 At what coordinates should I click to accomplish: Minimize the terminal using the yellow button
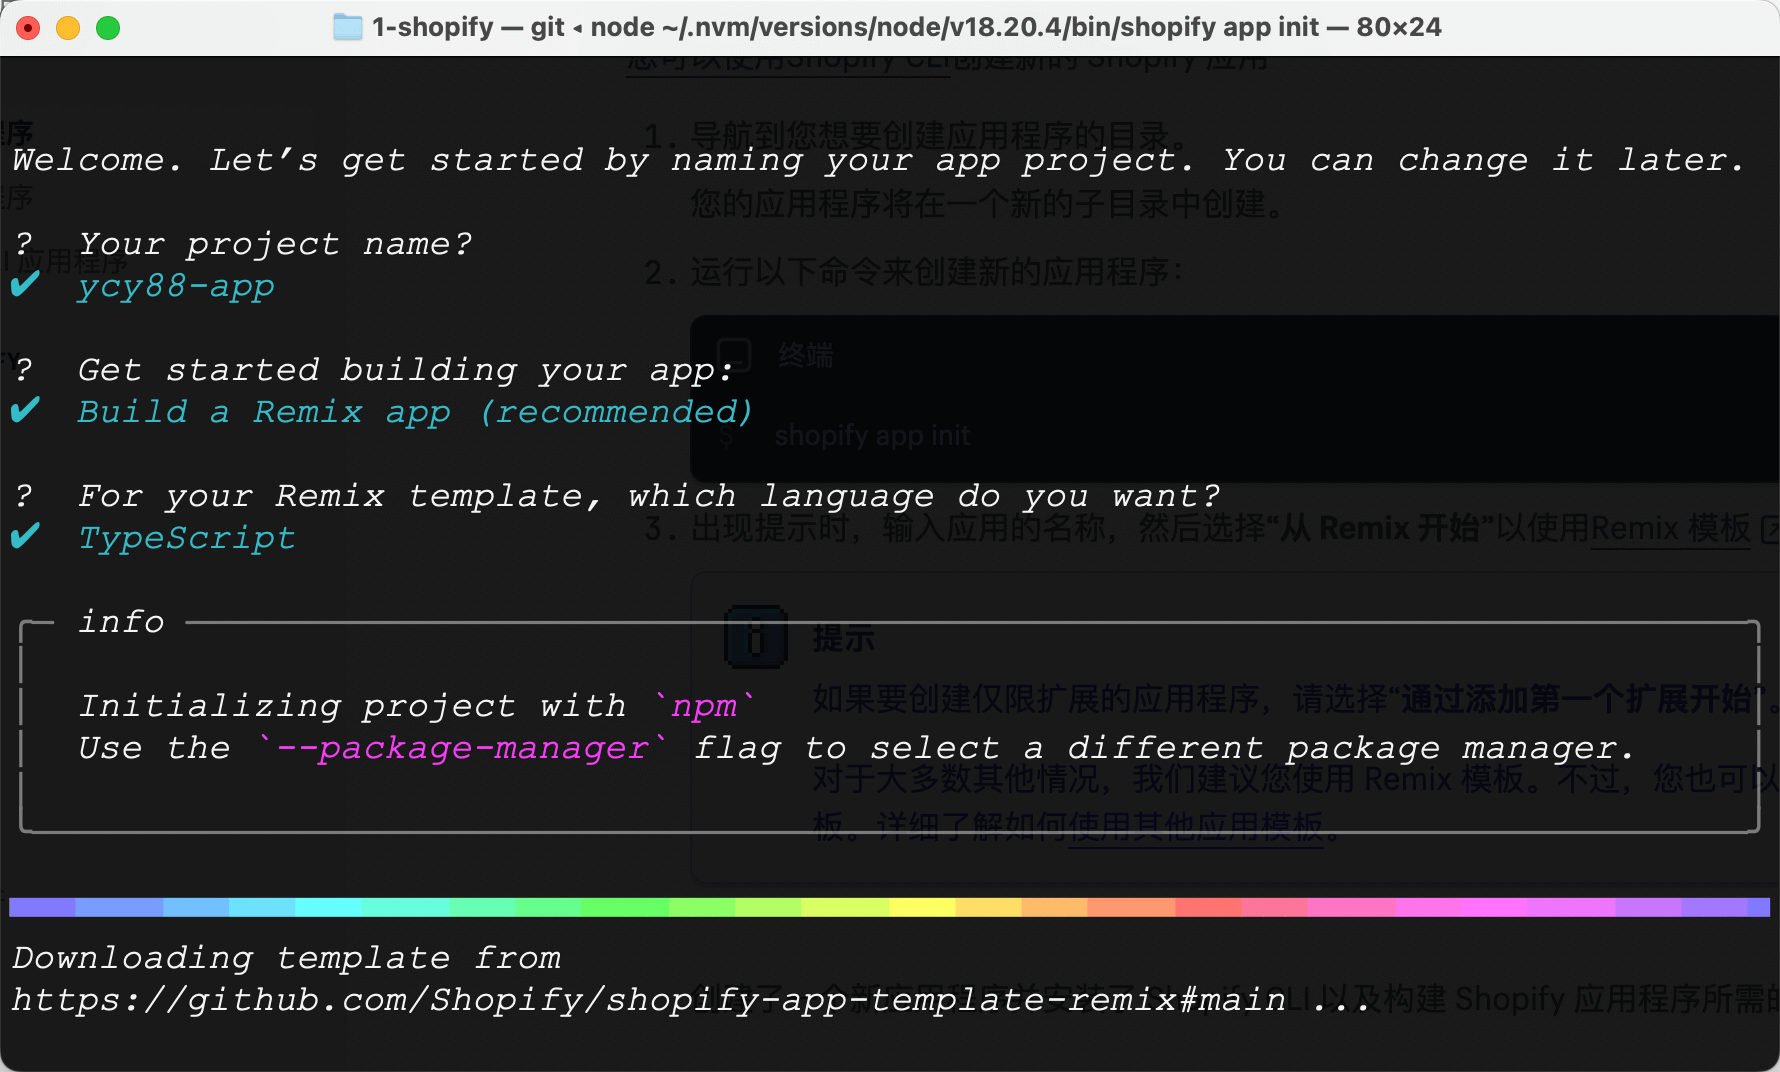click(x=68, y=28)
